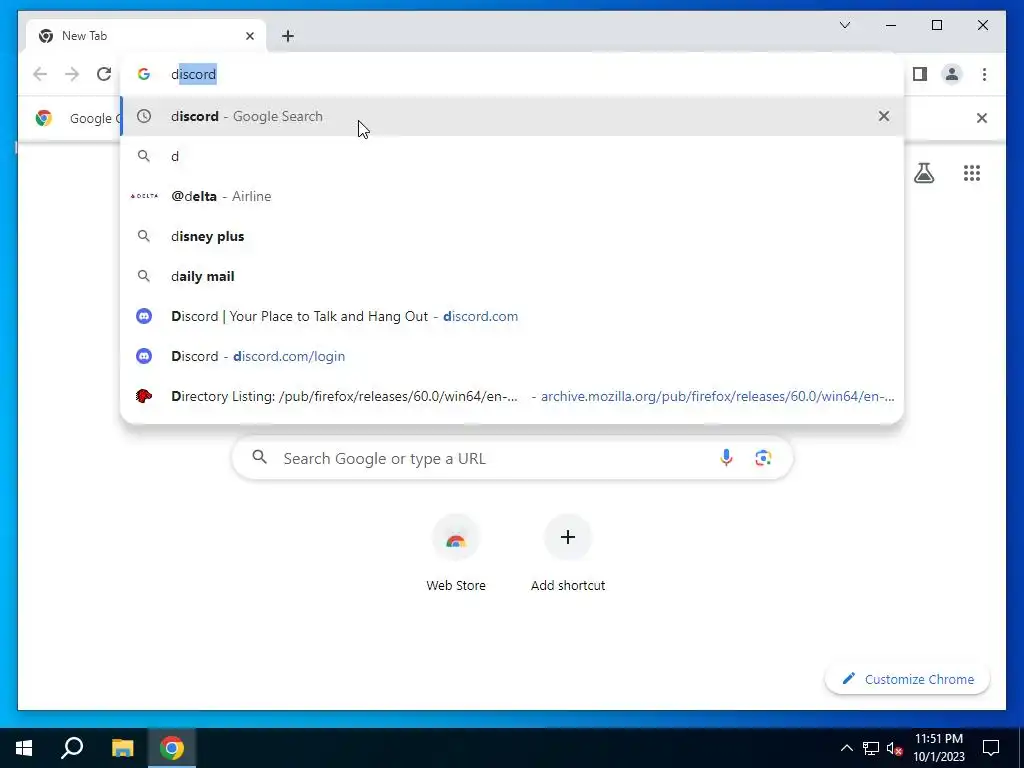Click the Chrome taskbar icon
The width and height of the screenshot is (1024, 768).
click(x=172, y=748)
